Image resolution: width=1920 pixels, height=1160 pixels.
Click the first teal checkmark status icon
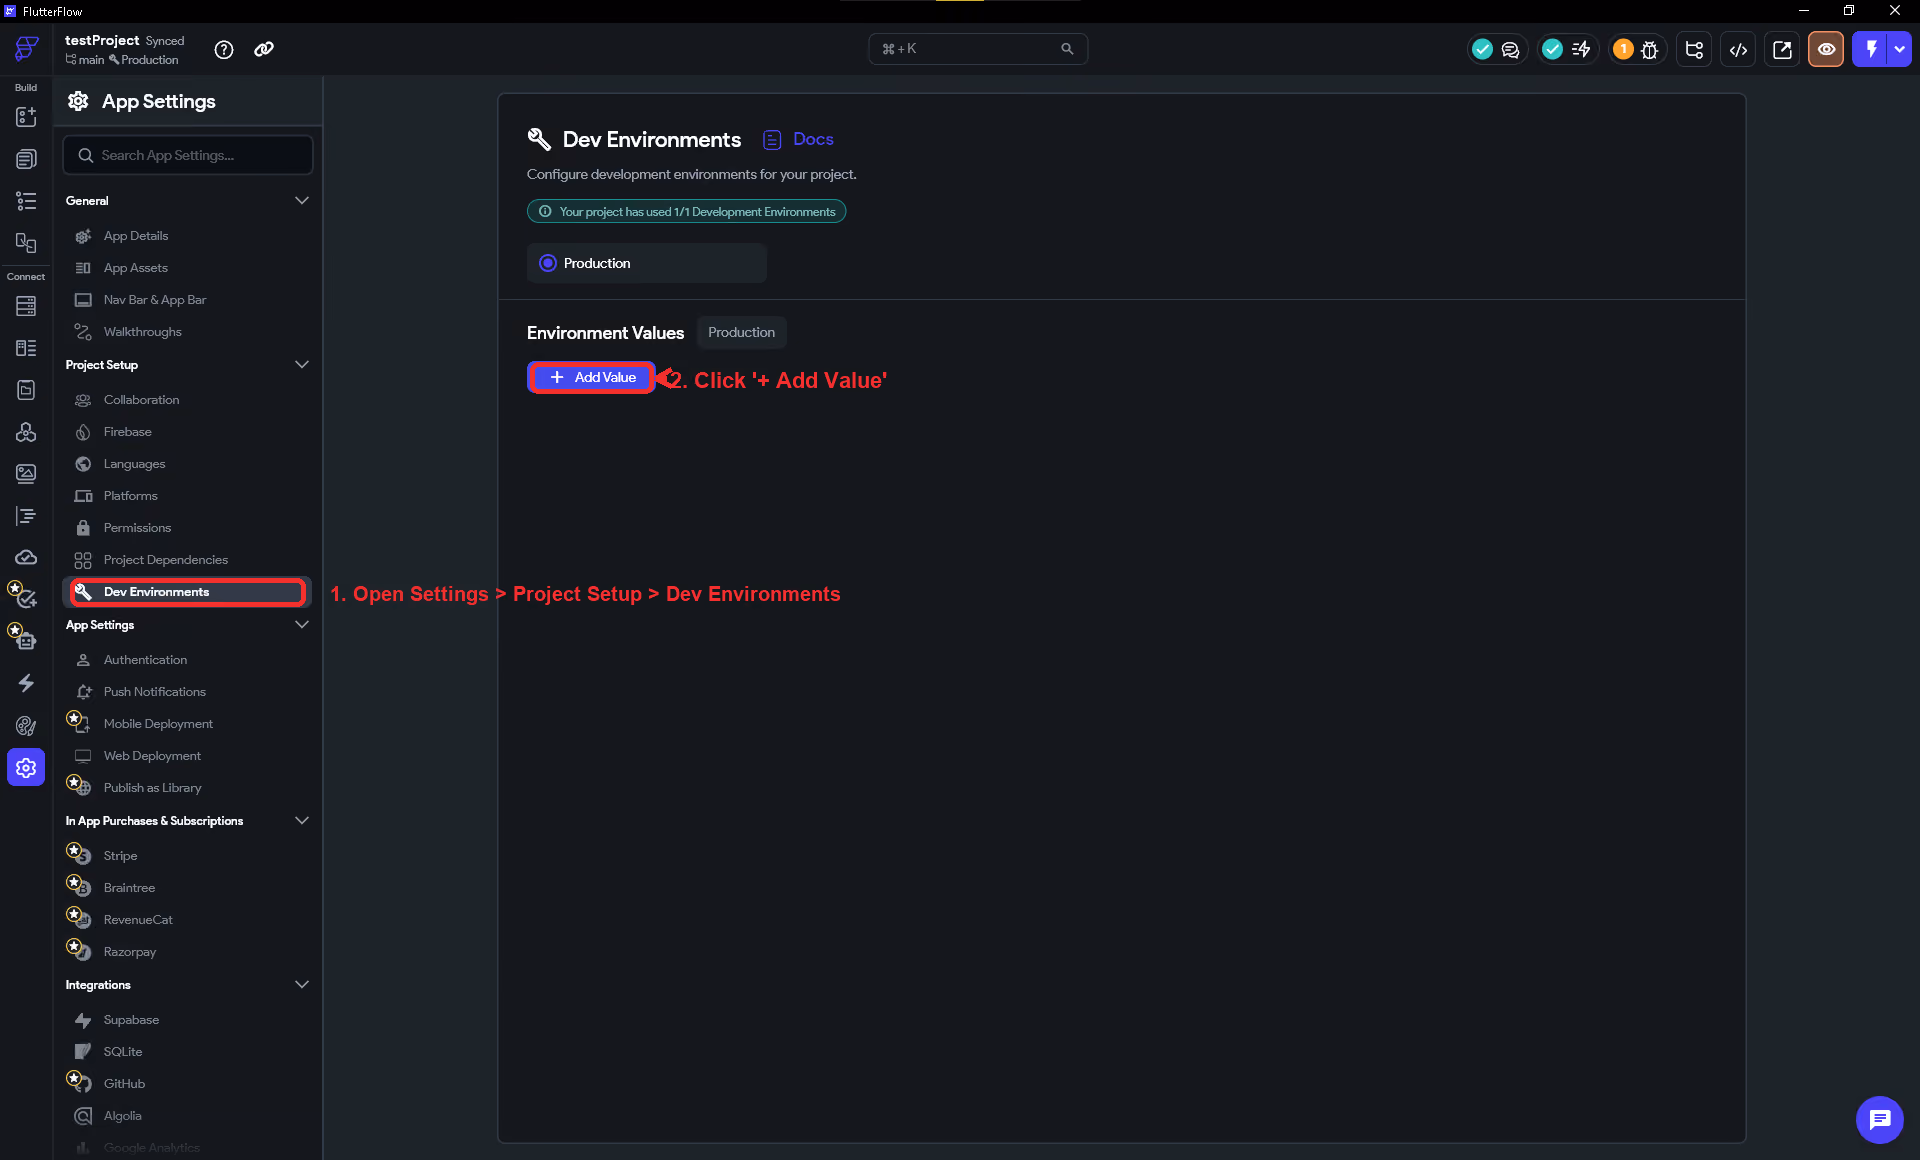[1482, 49]
